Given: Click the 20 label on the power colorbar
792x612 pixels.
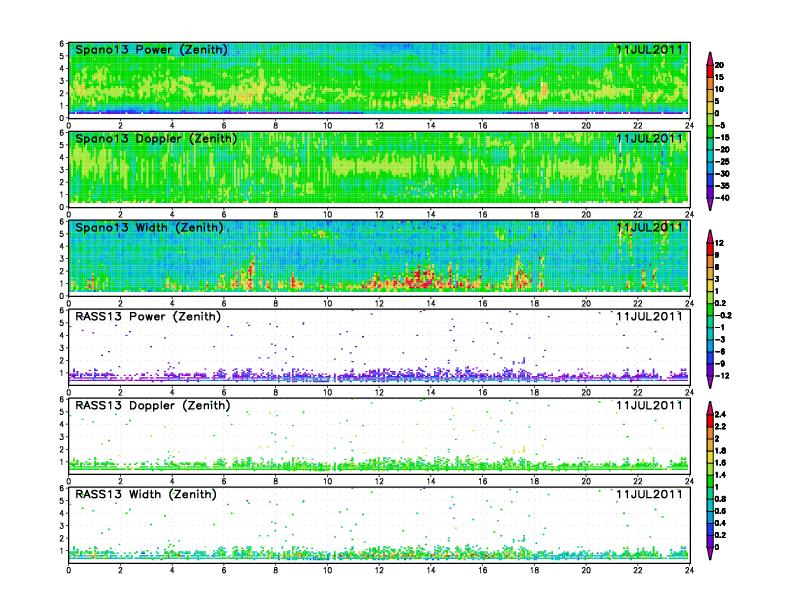Looking at the screenshot, I should (719, 65).
